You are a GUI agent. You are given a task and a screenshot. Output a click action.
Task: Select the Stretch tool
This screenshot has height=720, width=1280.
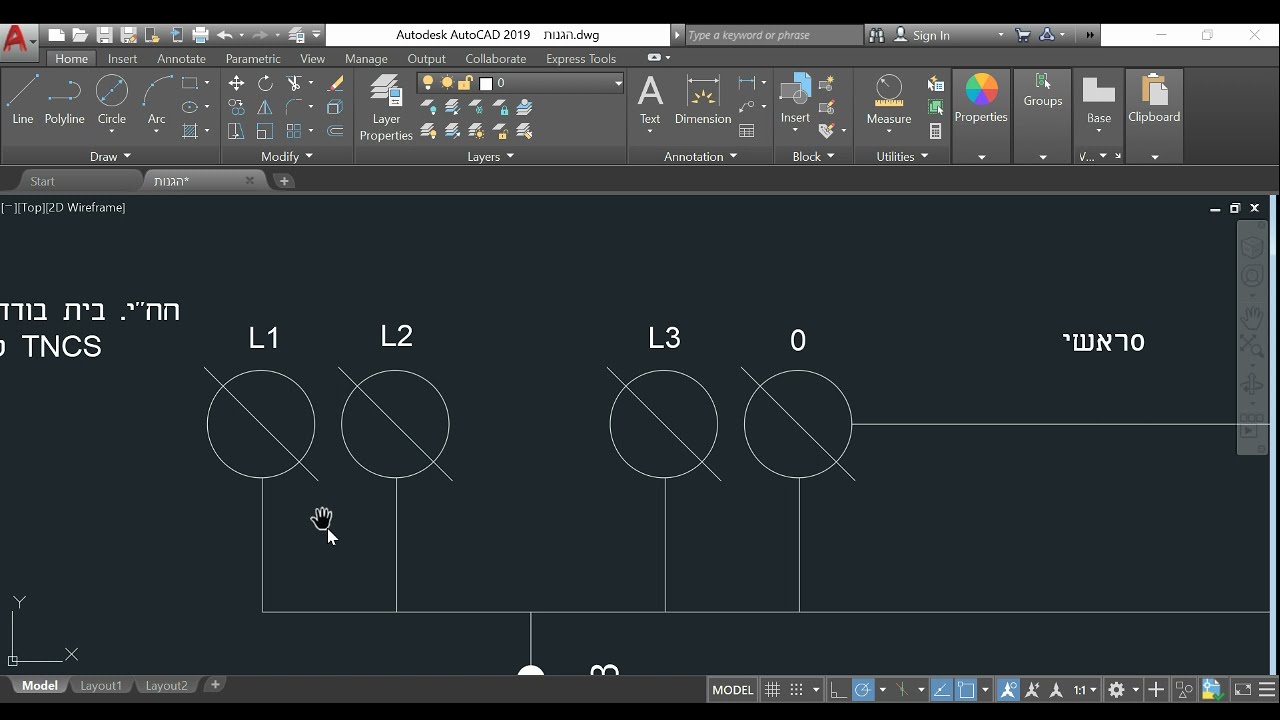tap(236, 131)
